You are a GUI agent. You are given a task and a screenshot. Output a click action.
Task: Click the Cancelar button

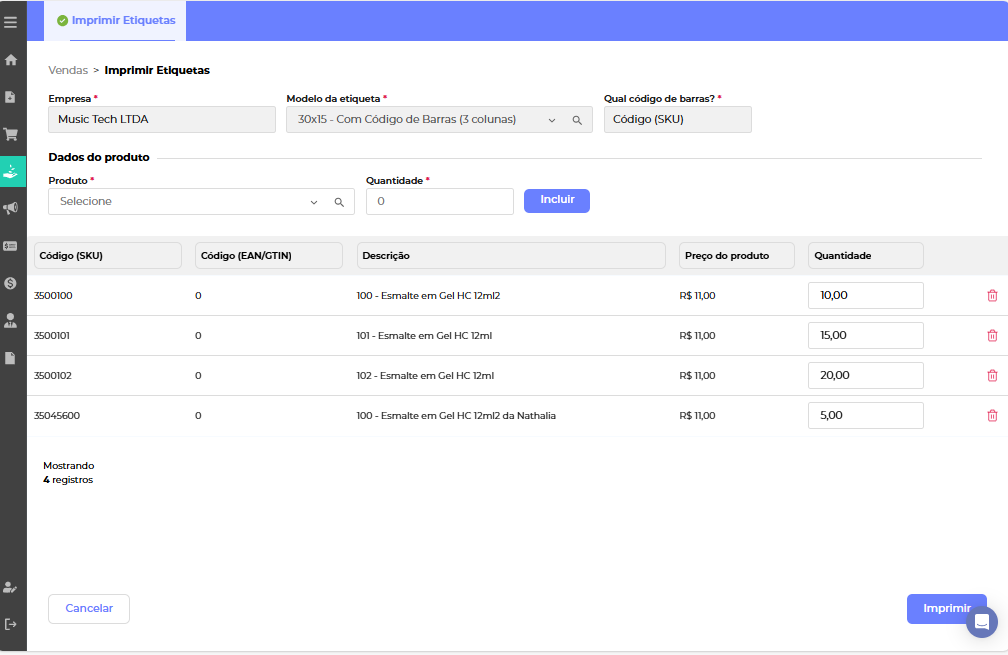point(89,608)
